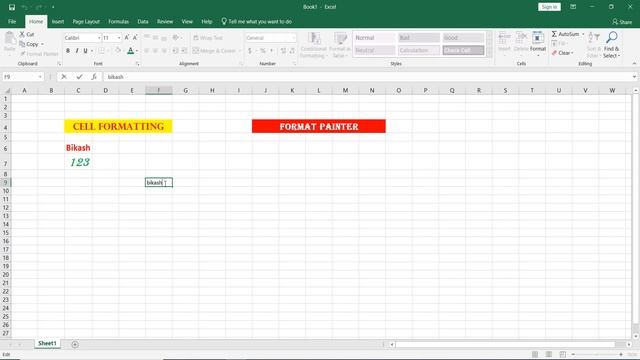This screenshot has height=360, width=640.
Task: Confirm the cell entry with the checkmark icon
Action: (x=79, y=77)
